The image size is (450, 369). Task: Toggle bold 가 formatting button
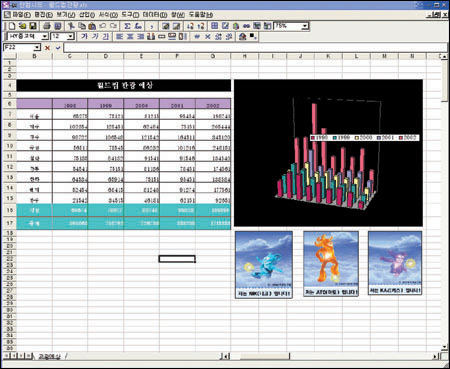click(x=84, y=36)
